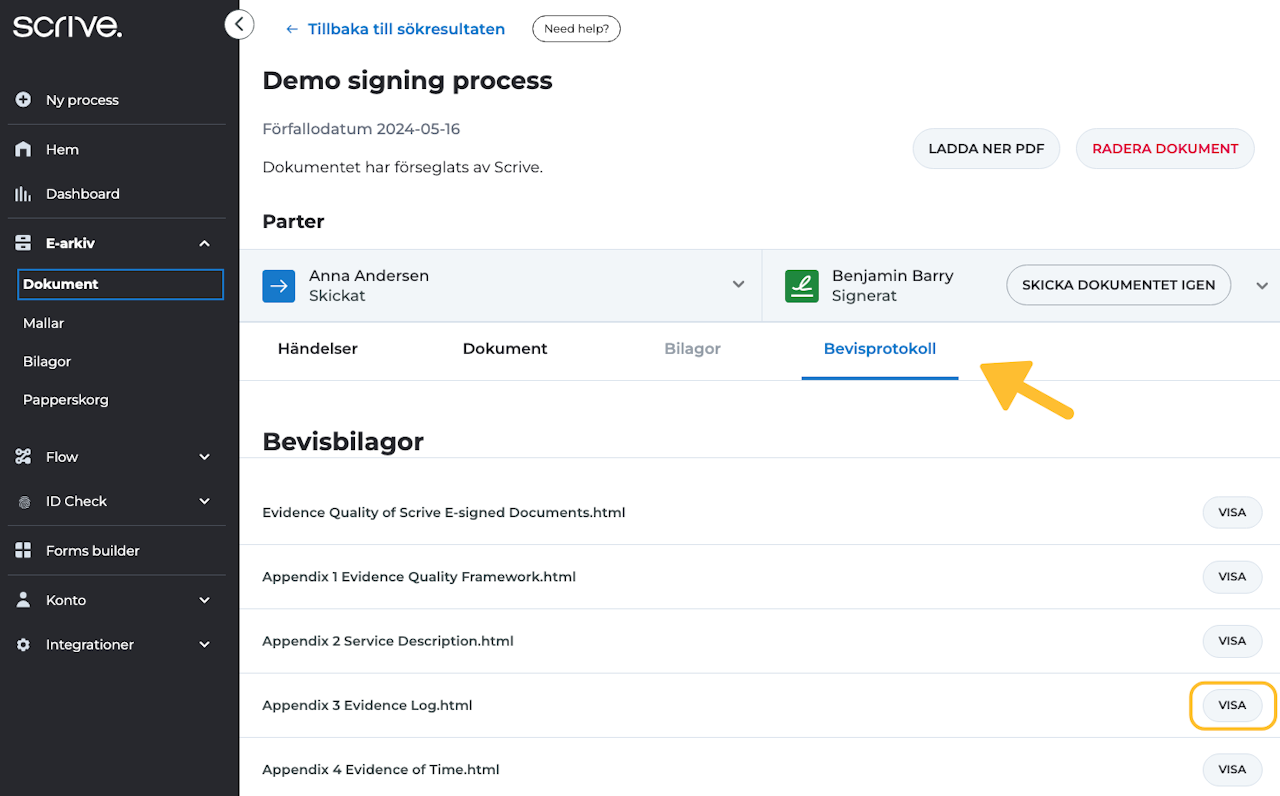
Task: Click the Hem house icon
Action: (x=24, y=149)
